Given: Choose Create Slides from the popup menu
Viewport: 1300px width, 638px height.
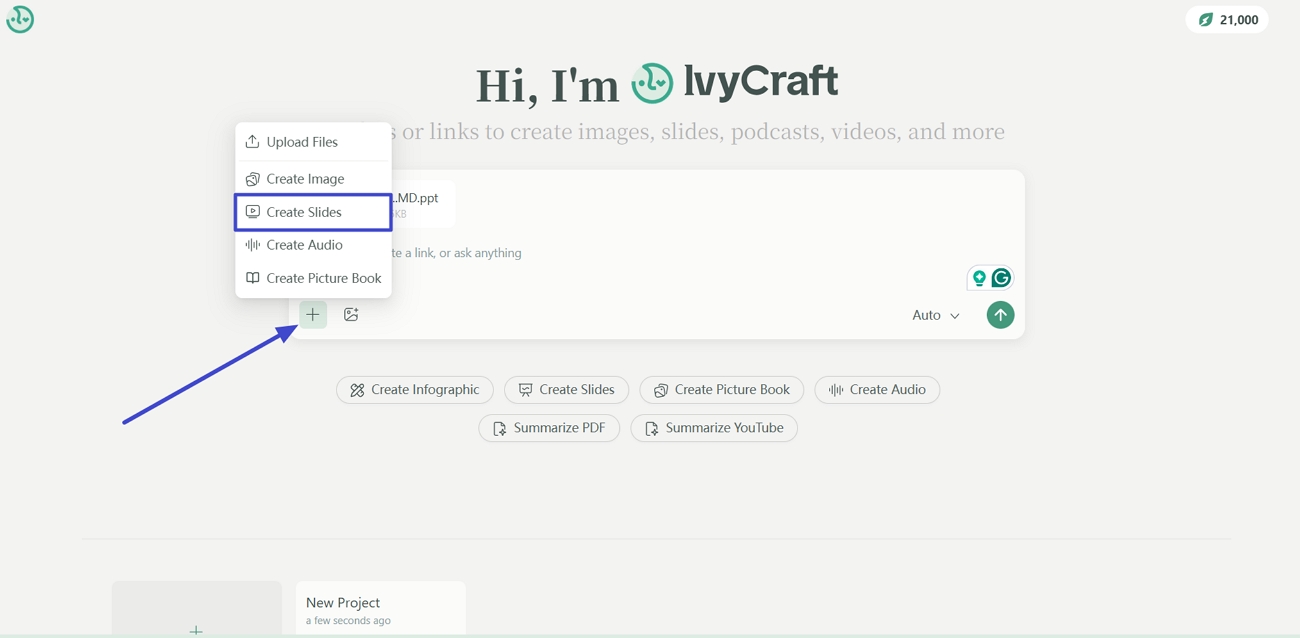Looking at the screenshot, I should [x=313, y=212].
